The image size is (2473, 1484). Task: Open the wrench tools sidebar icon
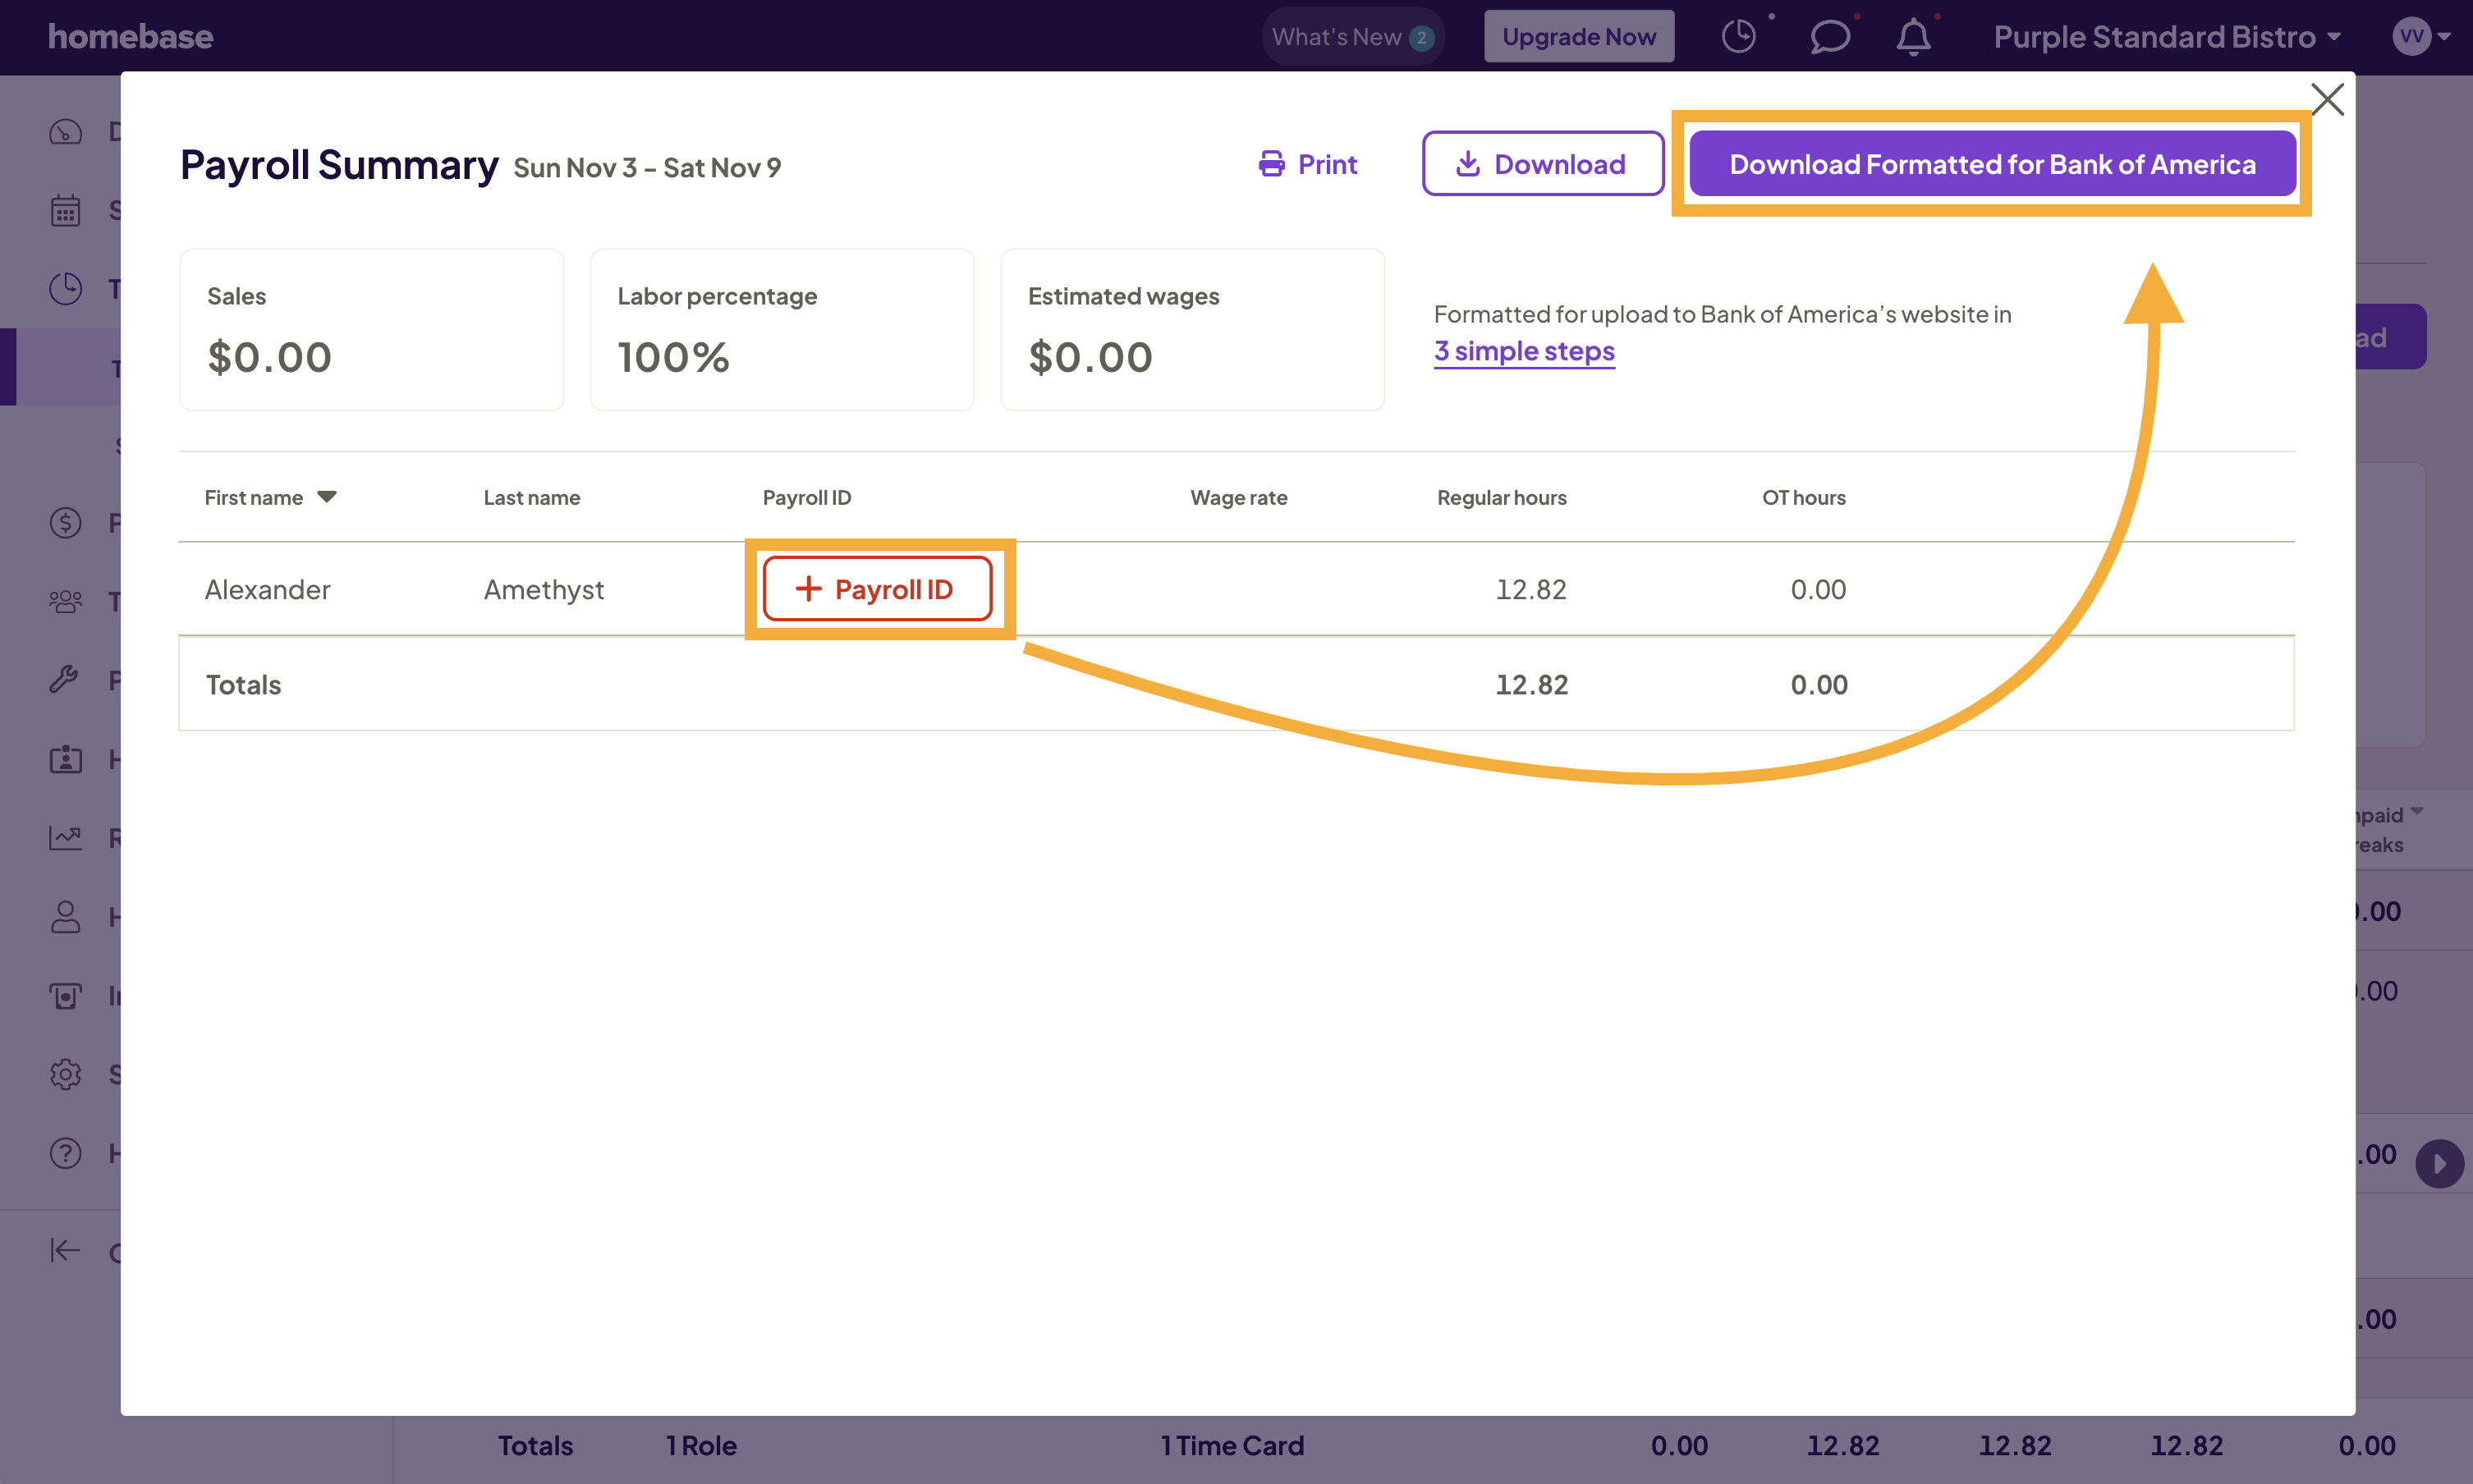click(x=66, y=680)
